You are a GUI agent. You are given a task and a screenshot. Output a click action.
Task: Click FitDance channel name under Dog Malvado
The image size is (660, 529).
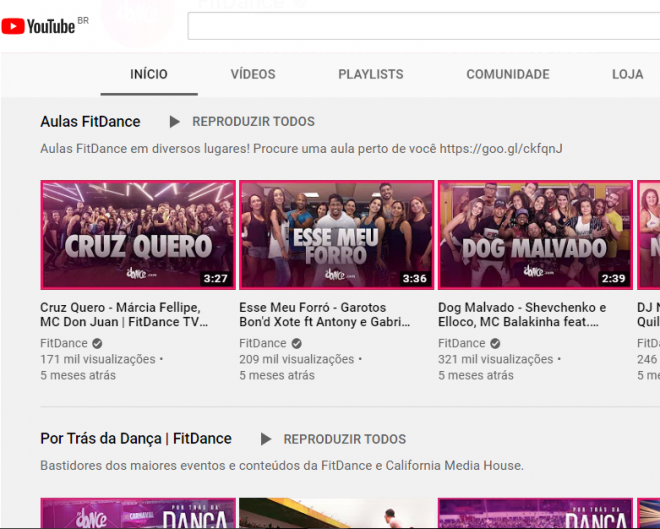click(462, 343)
